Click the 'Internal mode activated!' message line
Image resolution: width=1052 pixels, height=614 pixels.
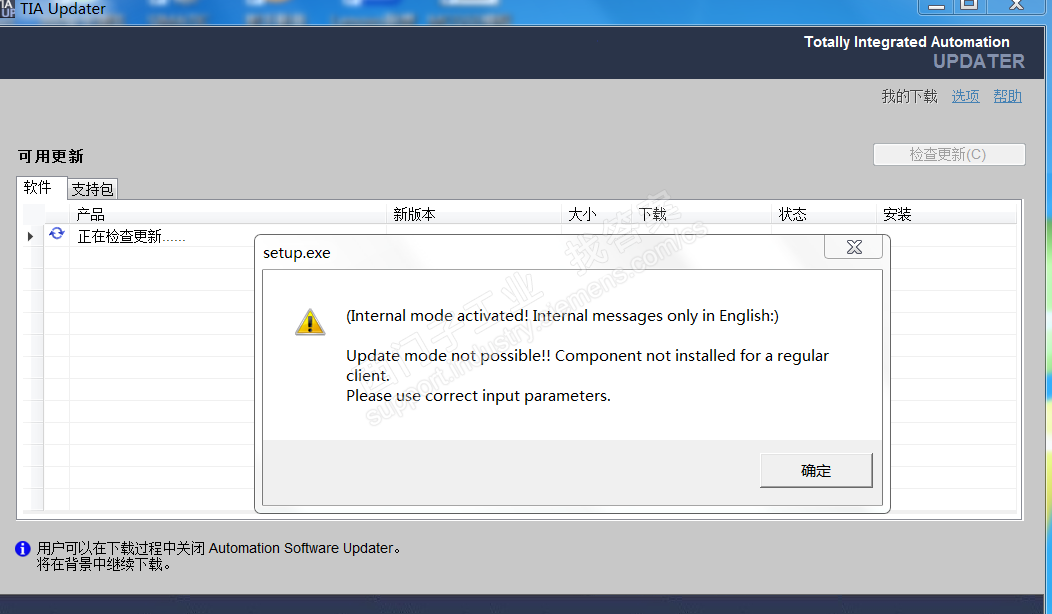(x=562, y=316)
